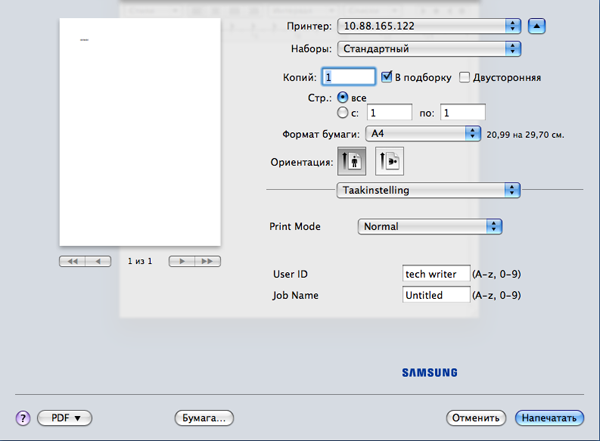Click the Напечатать print button

pyautogui.click(x=549, y=418)
